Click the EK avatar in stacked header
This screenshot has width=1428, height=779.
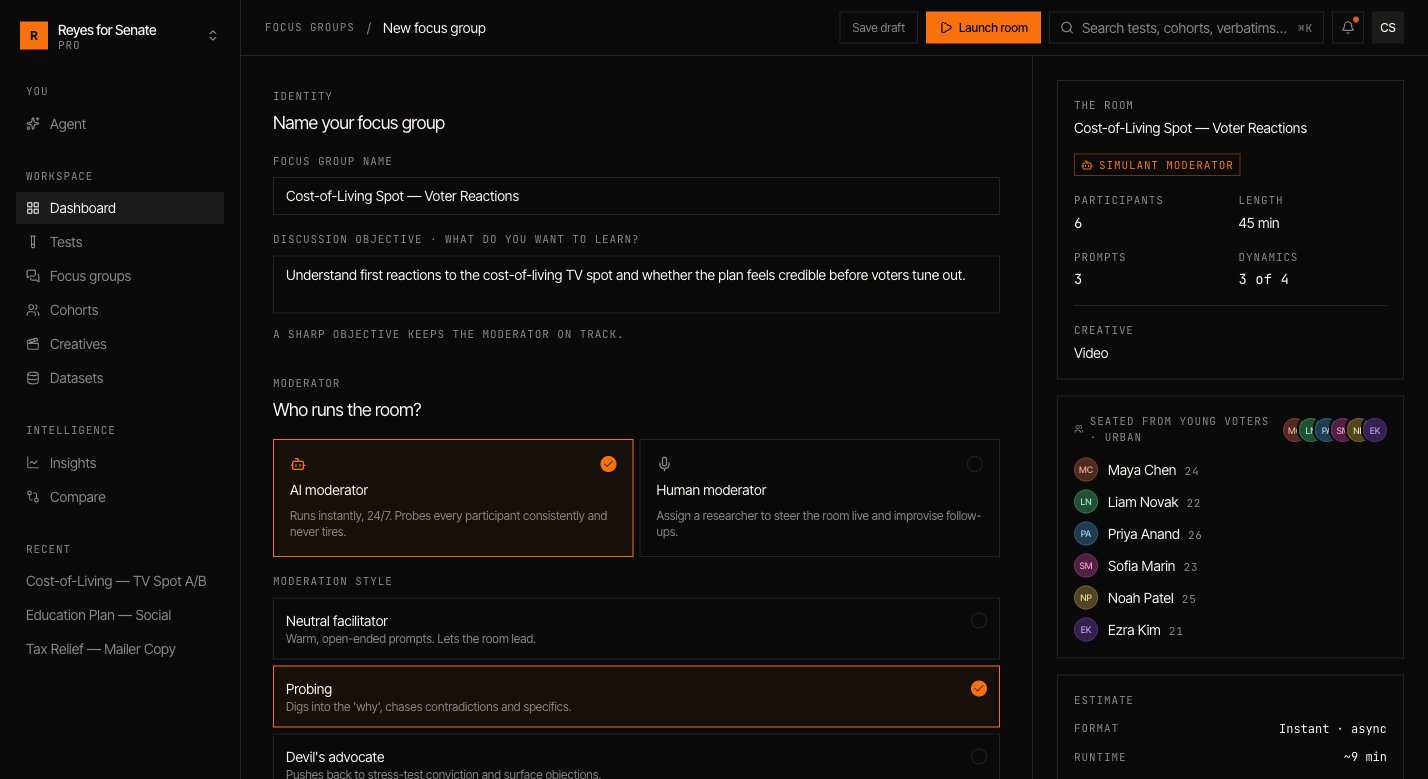click(1375, 430)
